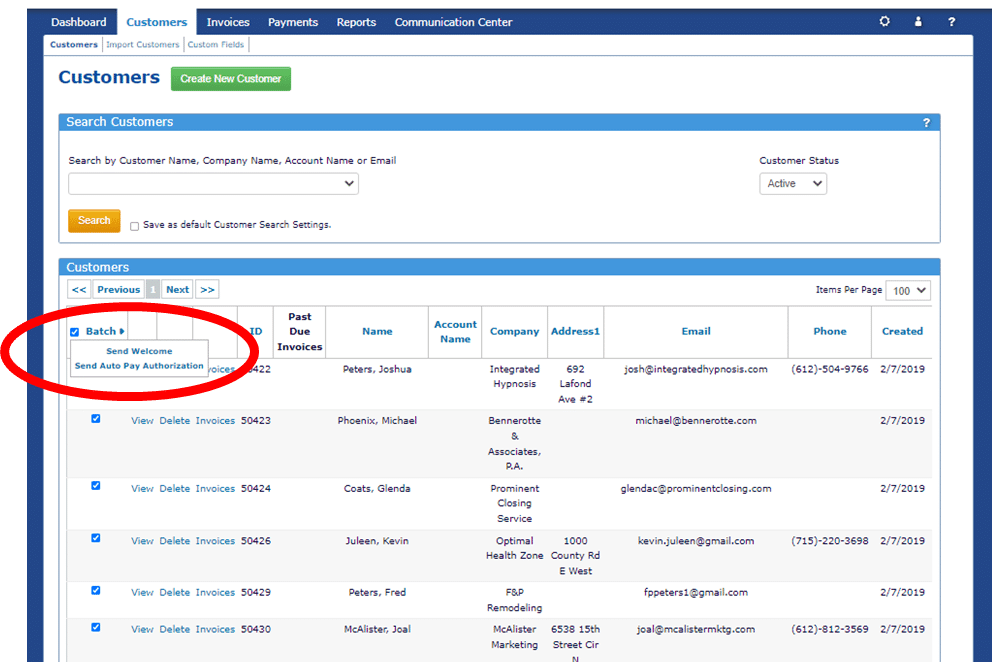Select the Customers main tab
Viewport: 992px width, 662px height.
click(x=156, y=22)
